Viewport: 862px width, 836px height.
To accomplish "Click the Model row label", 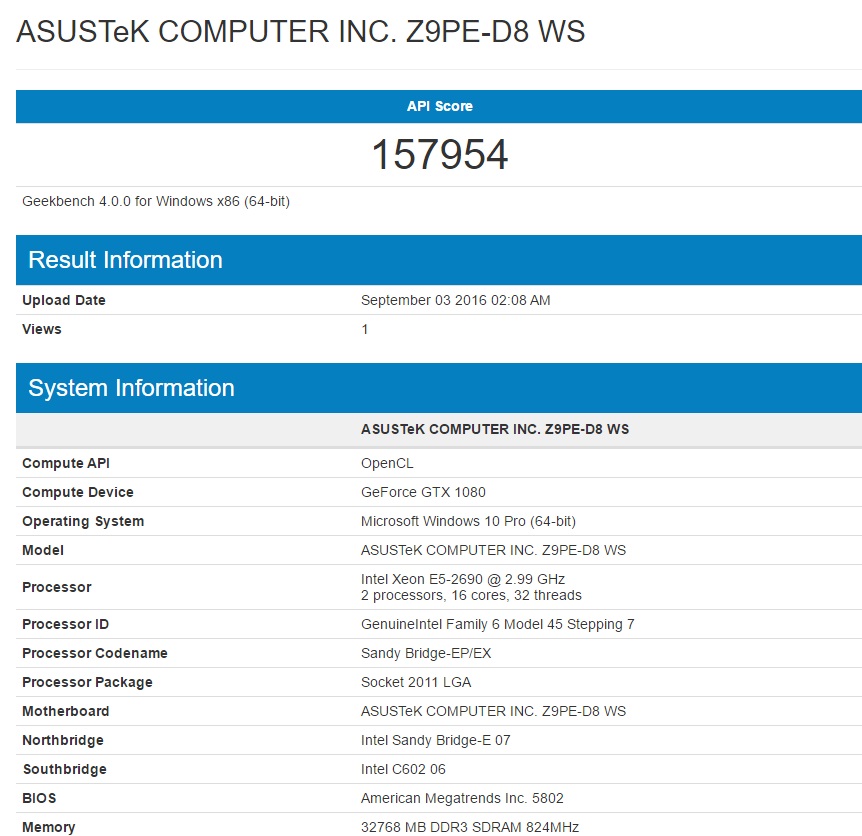I will point(43,550).
